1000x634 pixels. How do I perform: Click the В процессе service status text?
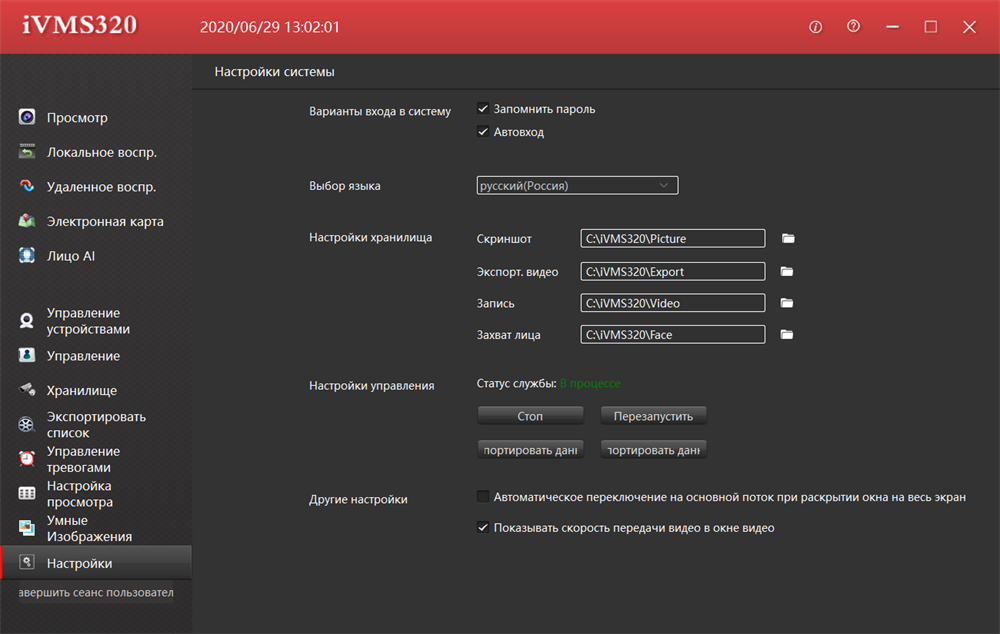[x=590, y=383]
